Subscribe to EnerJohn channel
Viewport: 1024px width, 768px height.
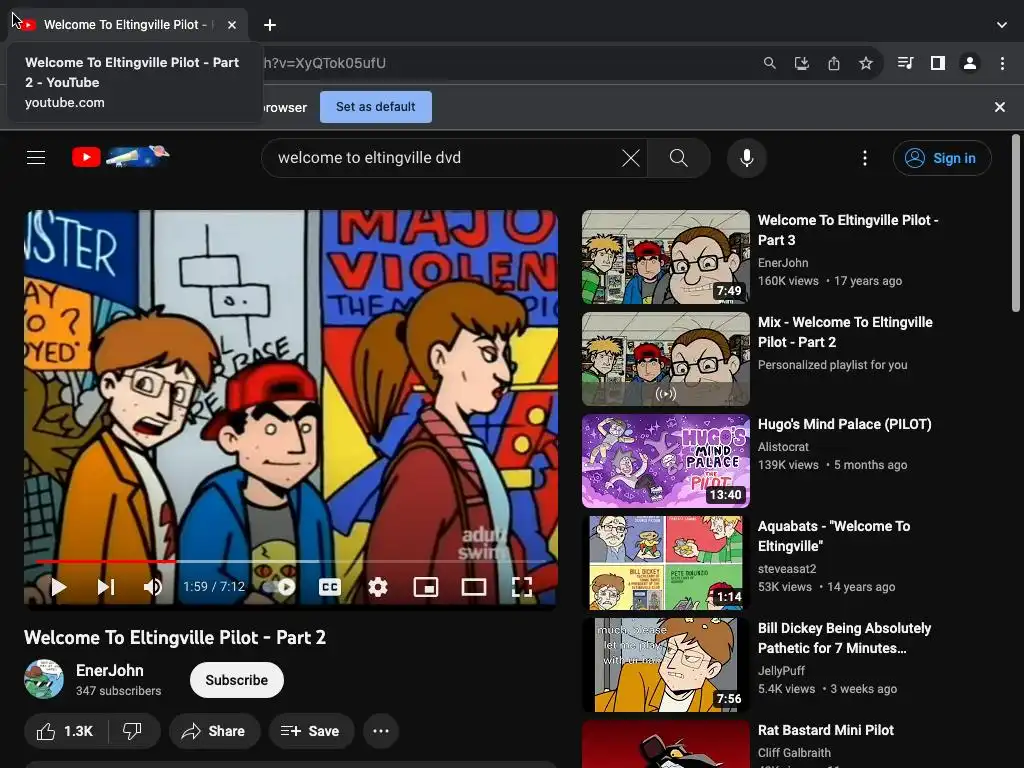point(236,680)
